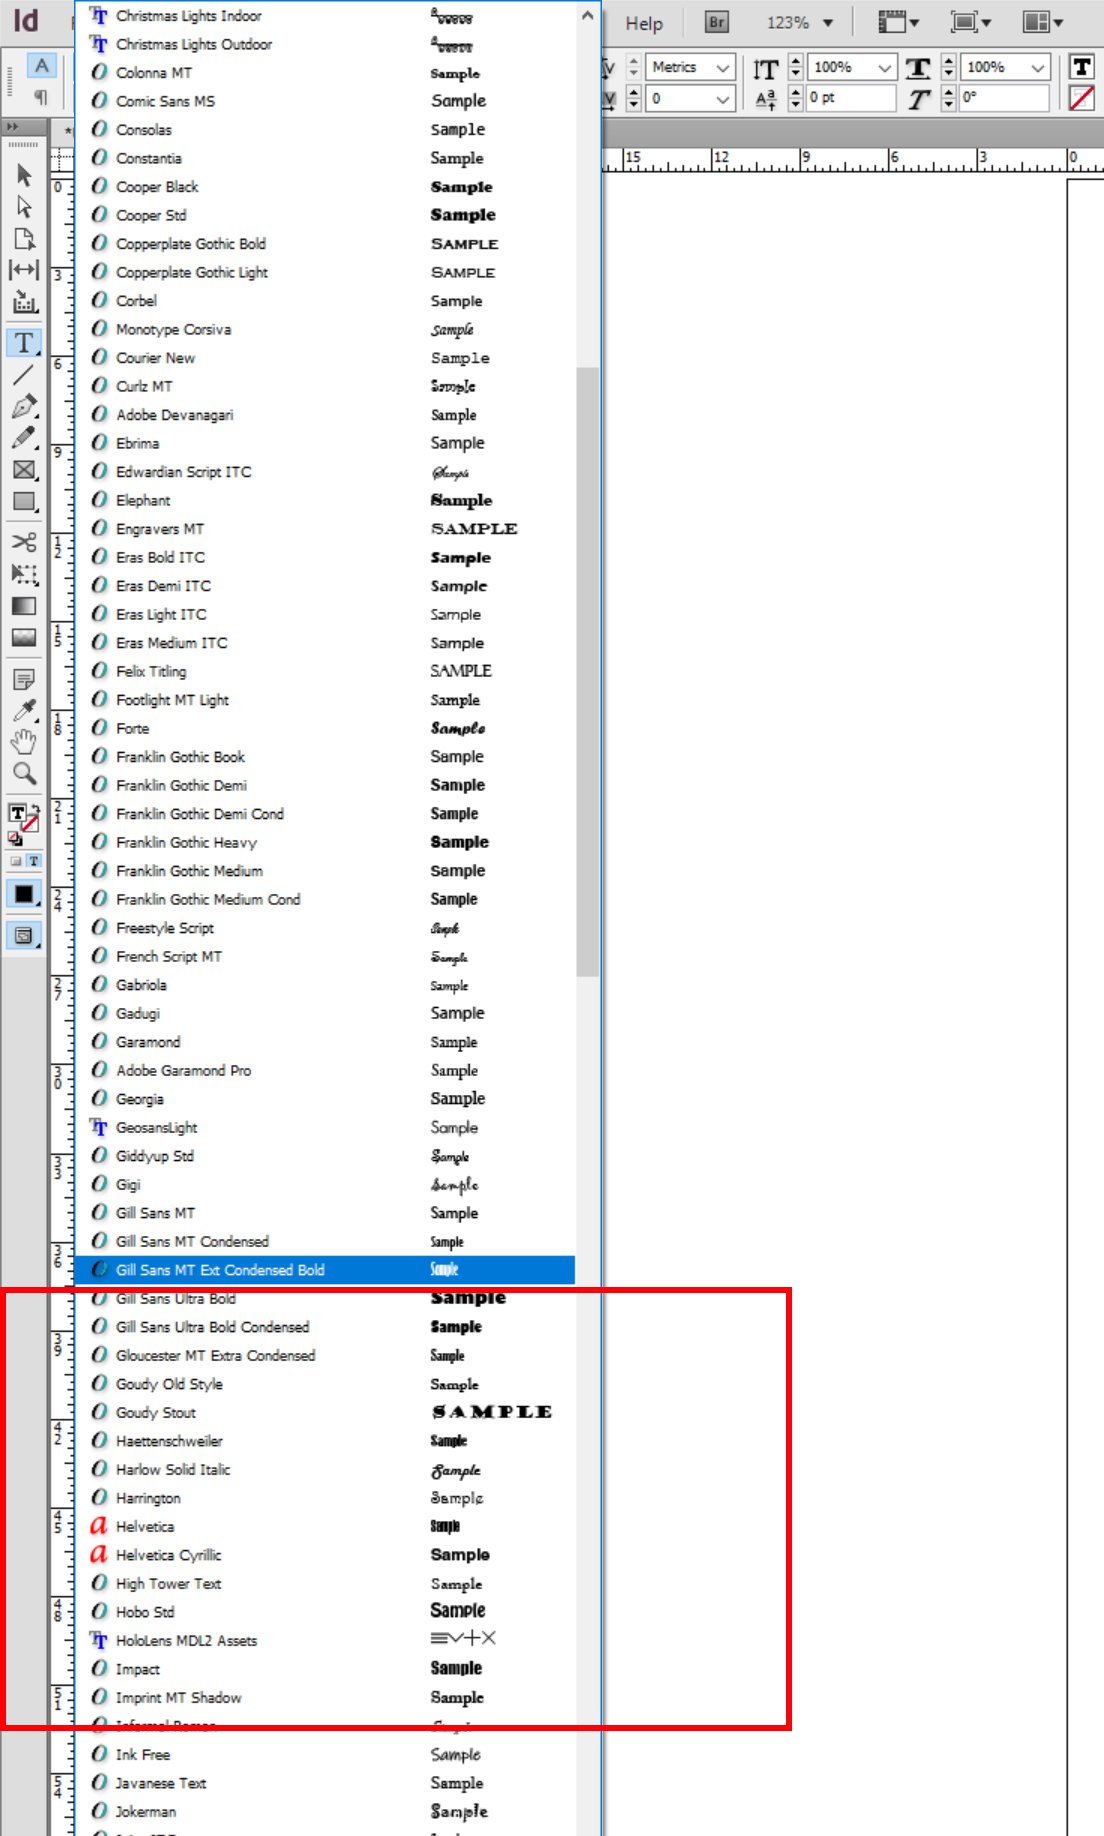Select the Note tool
The image size is (1104, 1836).
[24, 679]
